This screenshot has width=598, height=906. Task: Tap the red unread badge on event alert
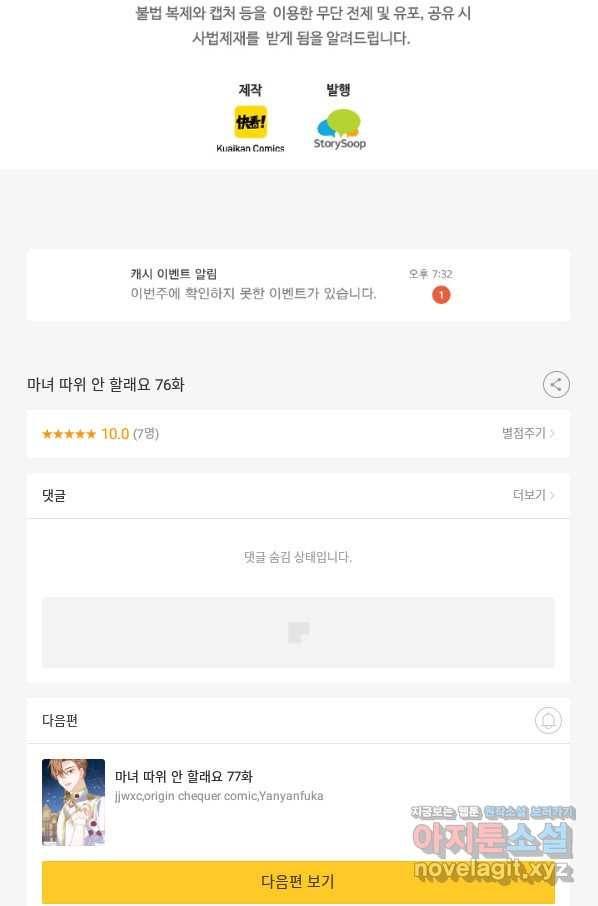click(x=441, y=295)
